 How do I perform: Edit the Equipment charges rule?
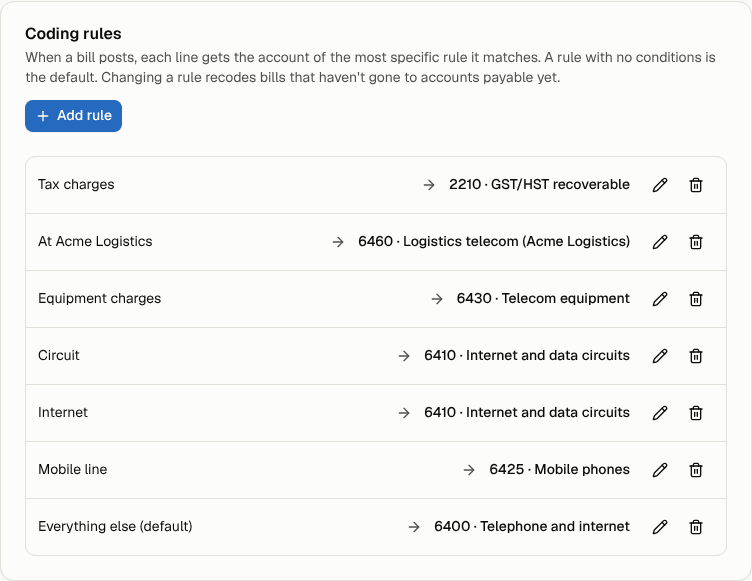[660, 299]
